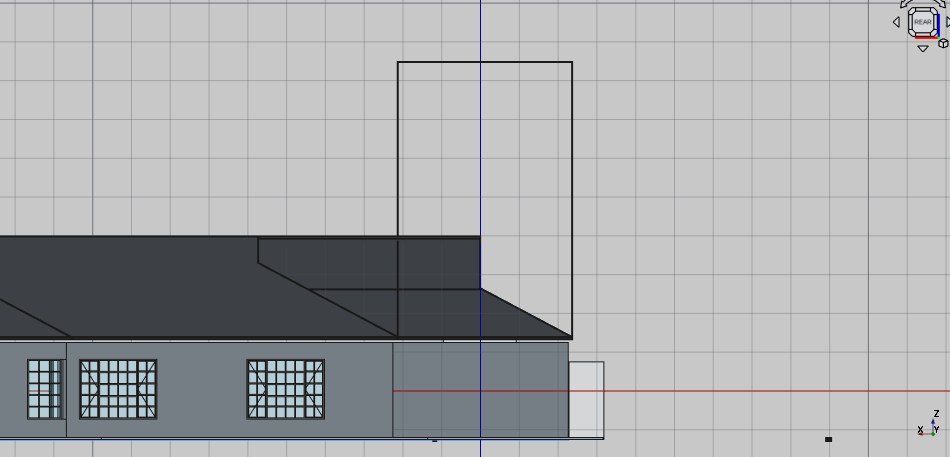
Task: Click the right arrow beside navigation cube
Action: (x=946, y=22)
